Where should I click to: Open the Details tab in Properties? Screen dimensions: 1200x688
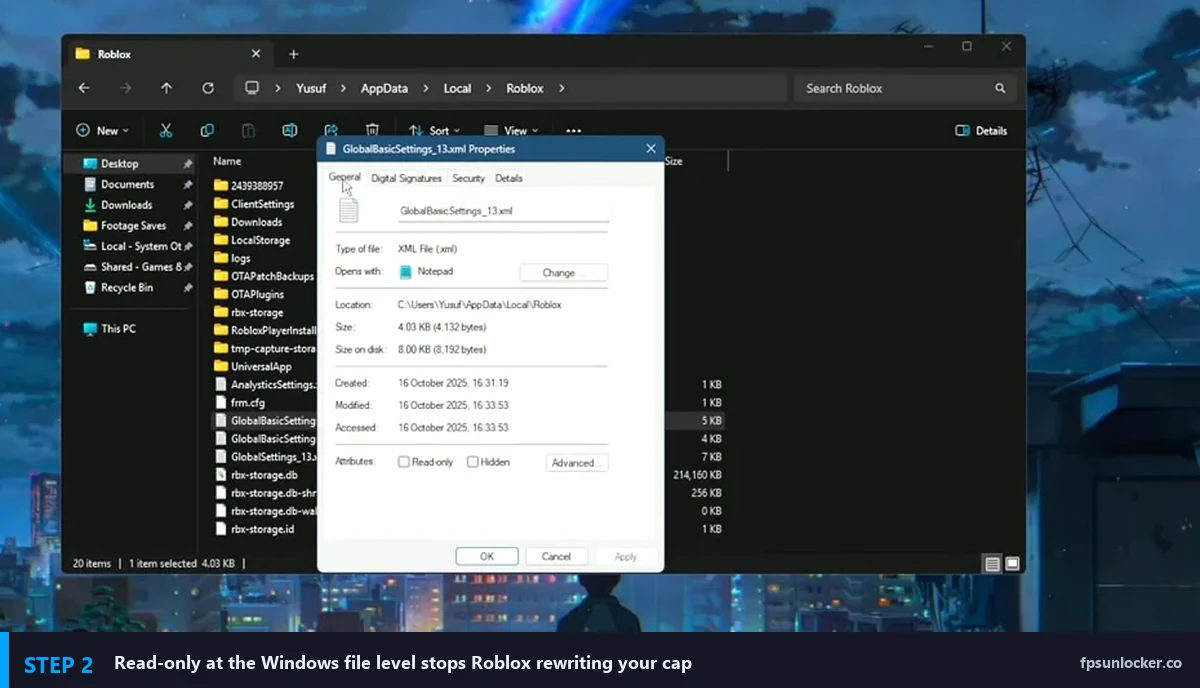[x=509, y=178]
